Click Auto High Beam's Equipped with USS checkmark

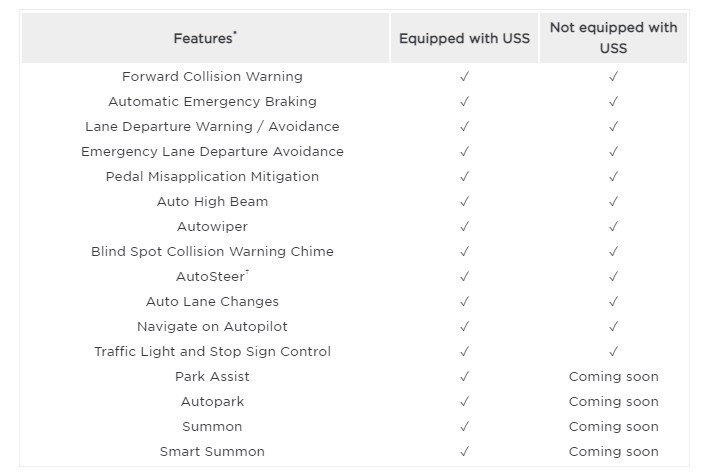[464, 201]
